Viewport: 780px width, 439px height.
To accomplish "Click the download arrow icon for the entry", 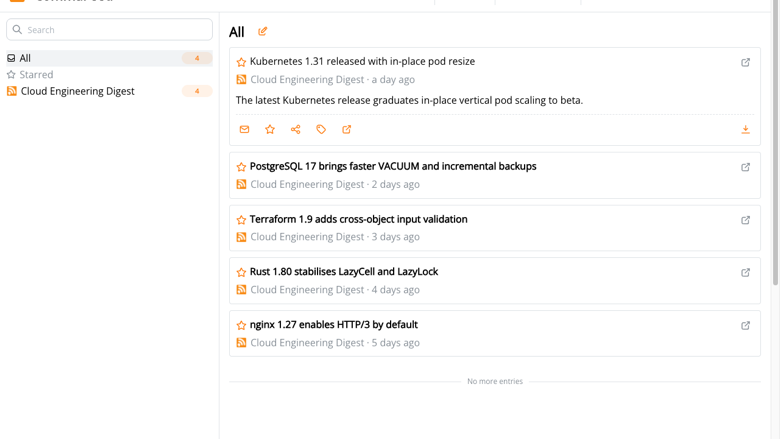I will pyautogui.click(x=745, y=129).
